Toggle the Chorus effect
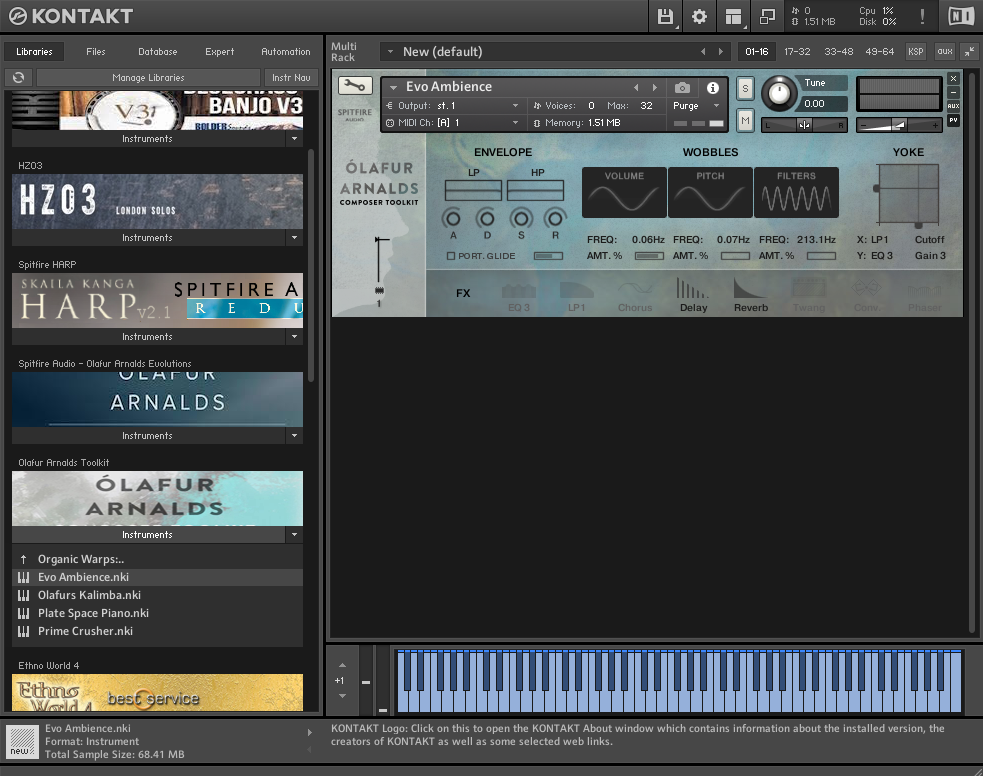 (x=635, y=295)
